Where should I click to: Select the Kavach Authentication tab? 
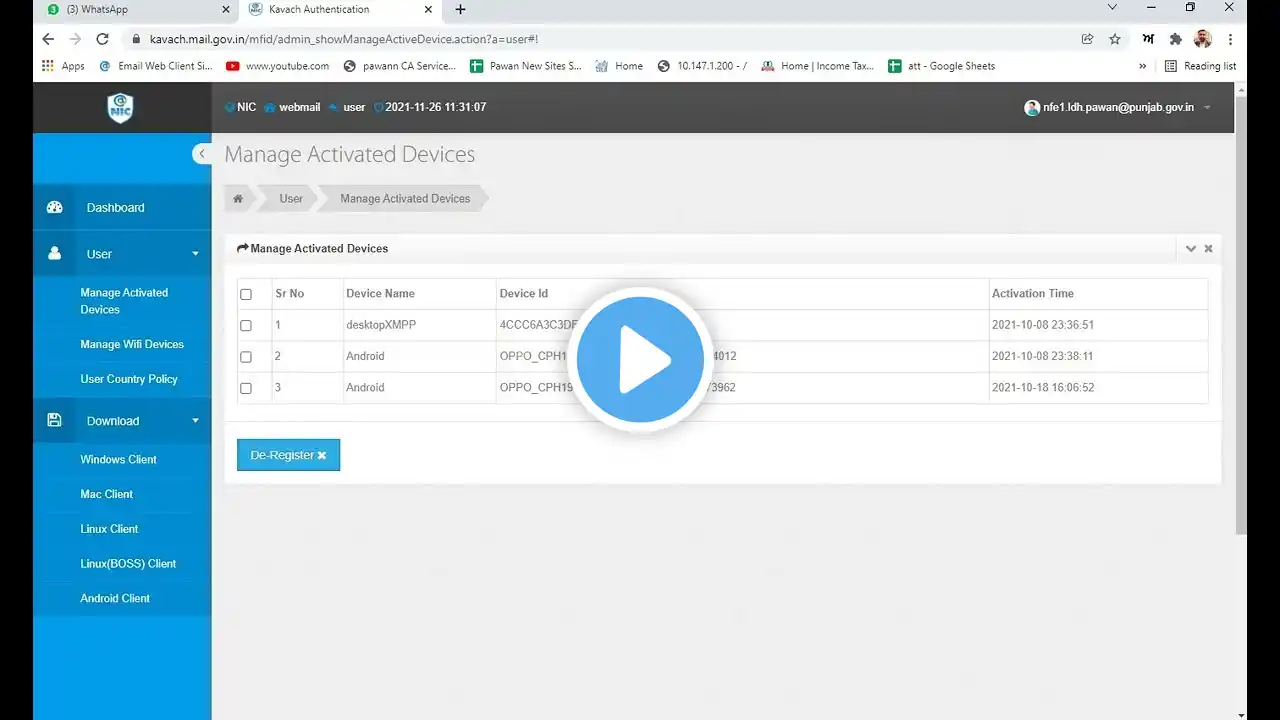pyautogui.click(x=339, y=10)
